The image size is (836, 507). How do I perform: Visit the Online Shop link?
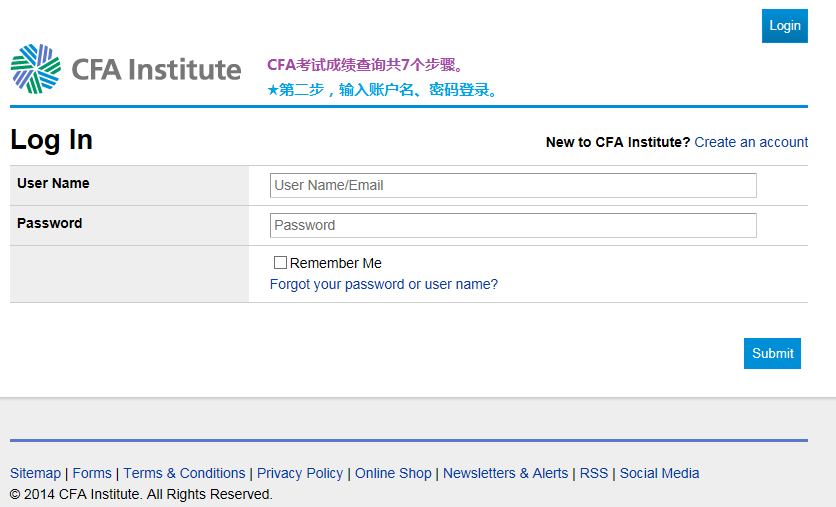(393, 473)
